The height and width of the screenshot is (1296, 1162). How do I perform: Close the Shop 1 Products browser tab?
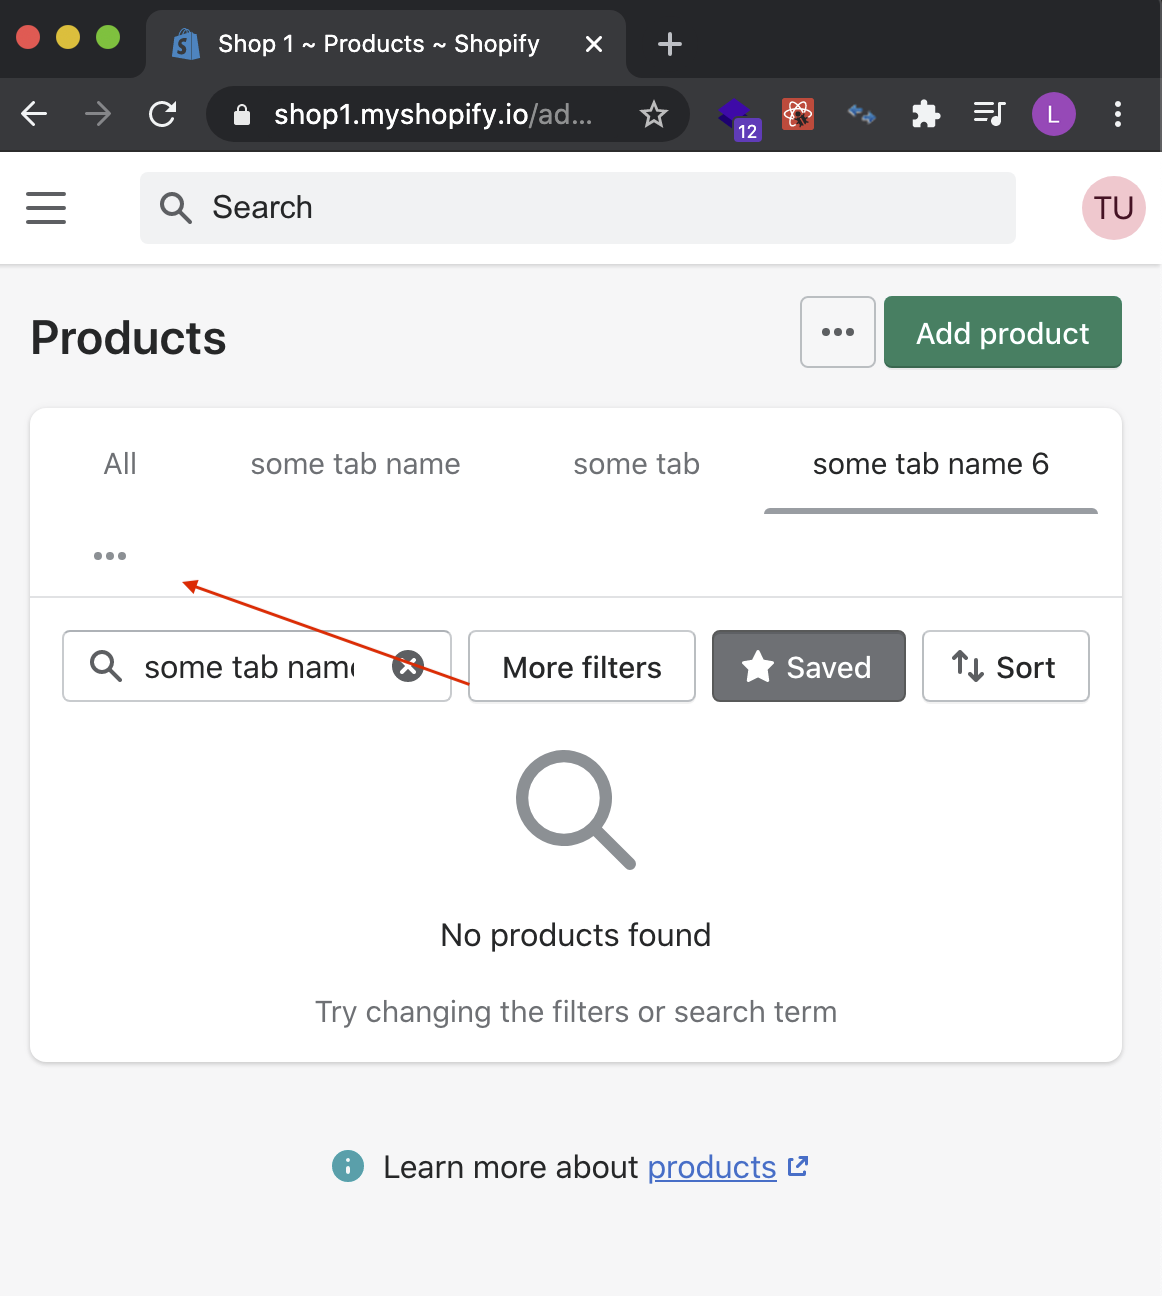(594, 44)
